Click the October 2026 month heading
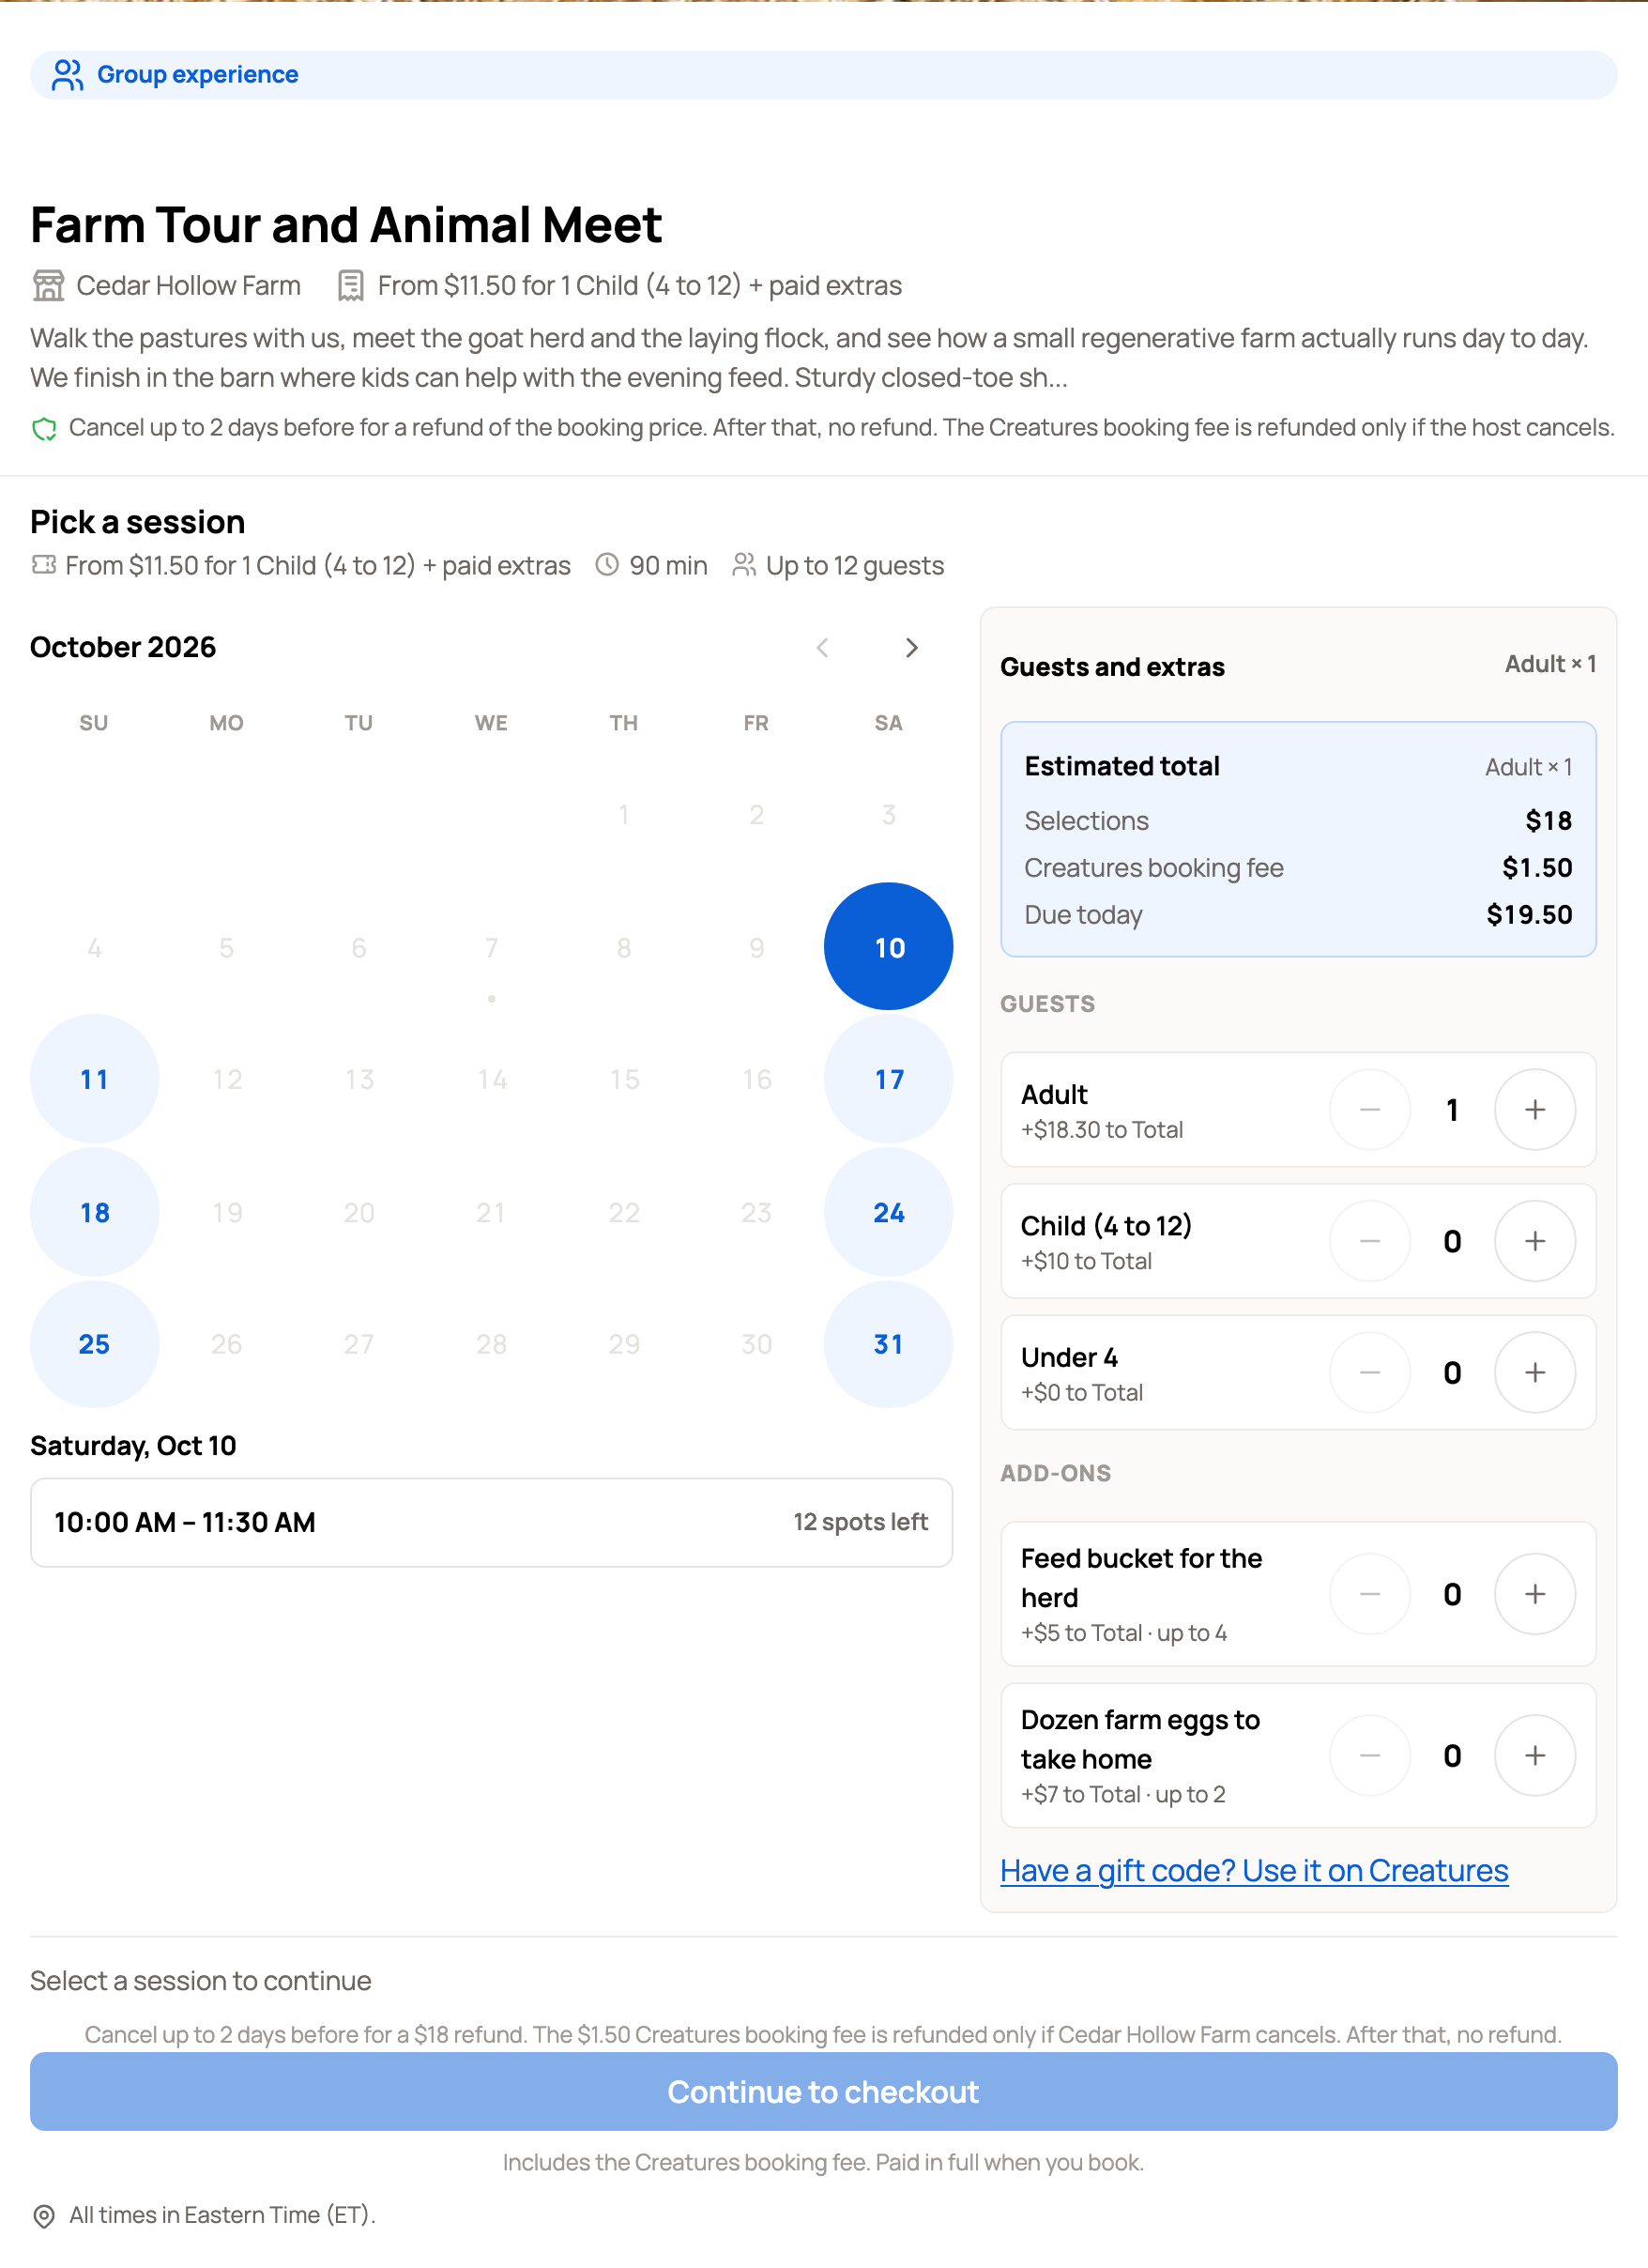This screenshot has height=2268, width=1648. tap(123, 647)
